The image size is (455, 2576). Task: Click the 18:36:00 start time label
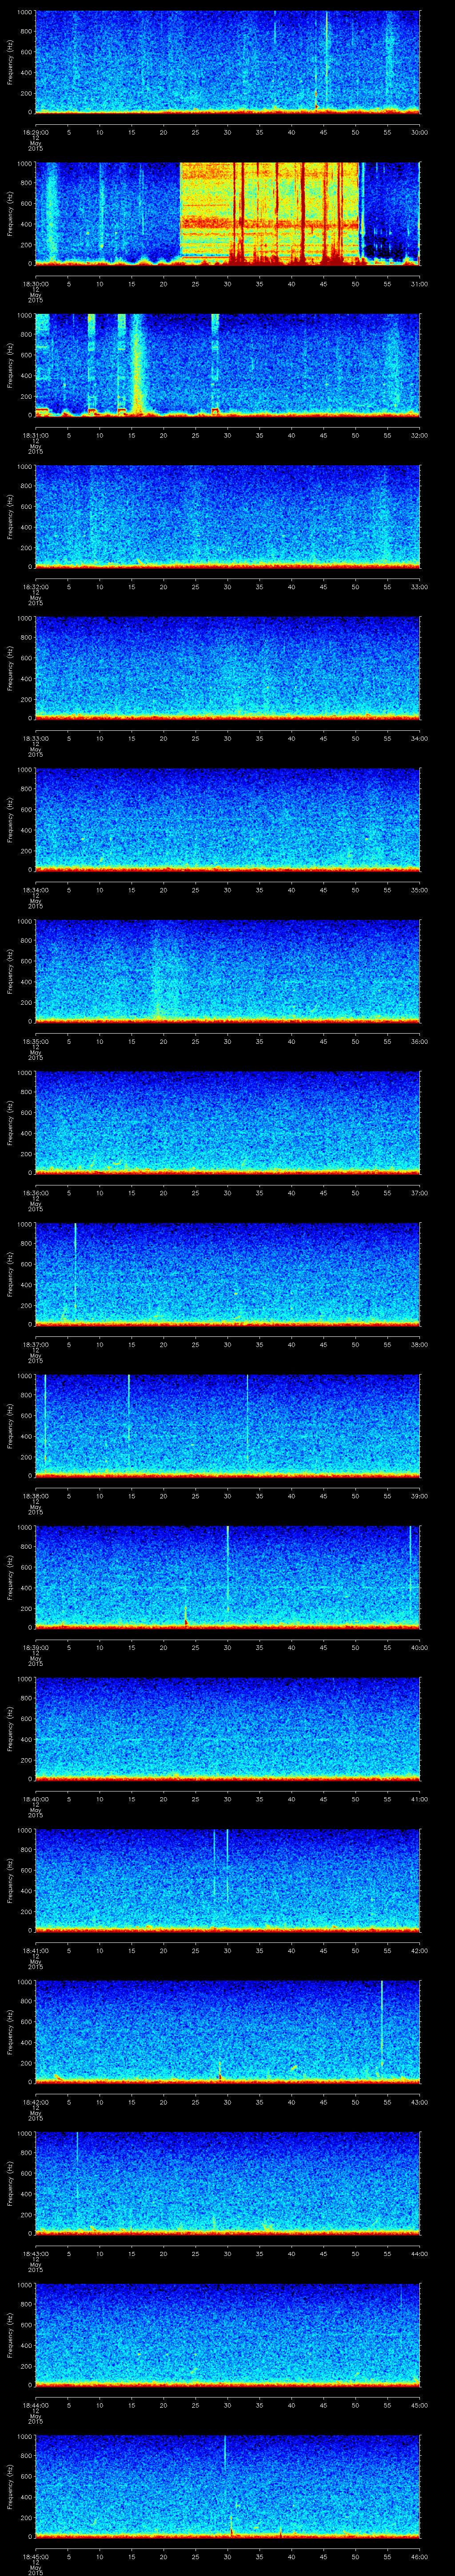[35, 1193]
